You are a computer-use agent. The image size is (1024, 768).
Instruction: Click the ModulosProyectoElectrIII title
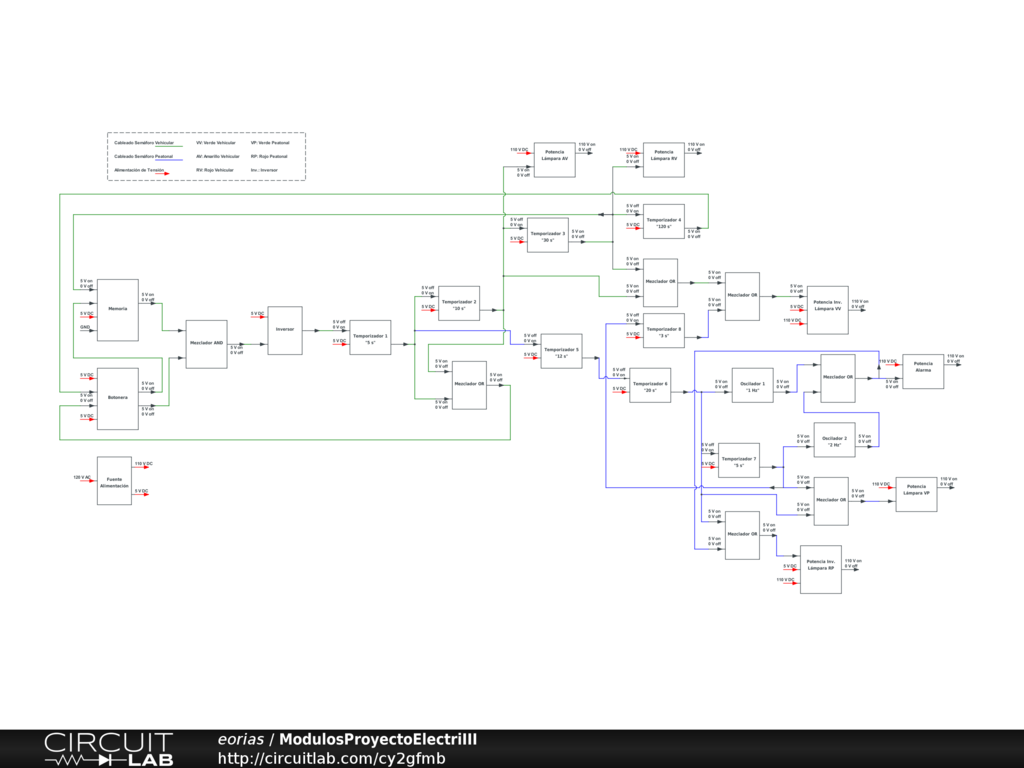click(x=378, y=739)
